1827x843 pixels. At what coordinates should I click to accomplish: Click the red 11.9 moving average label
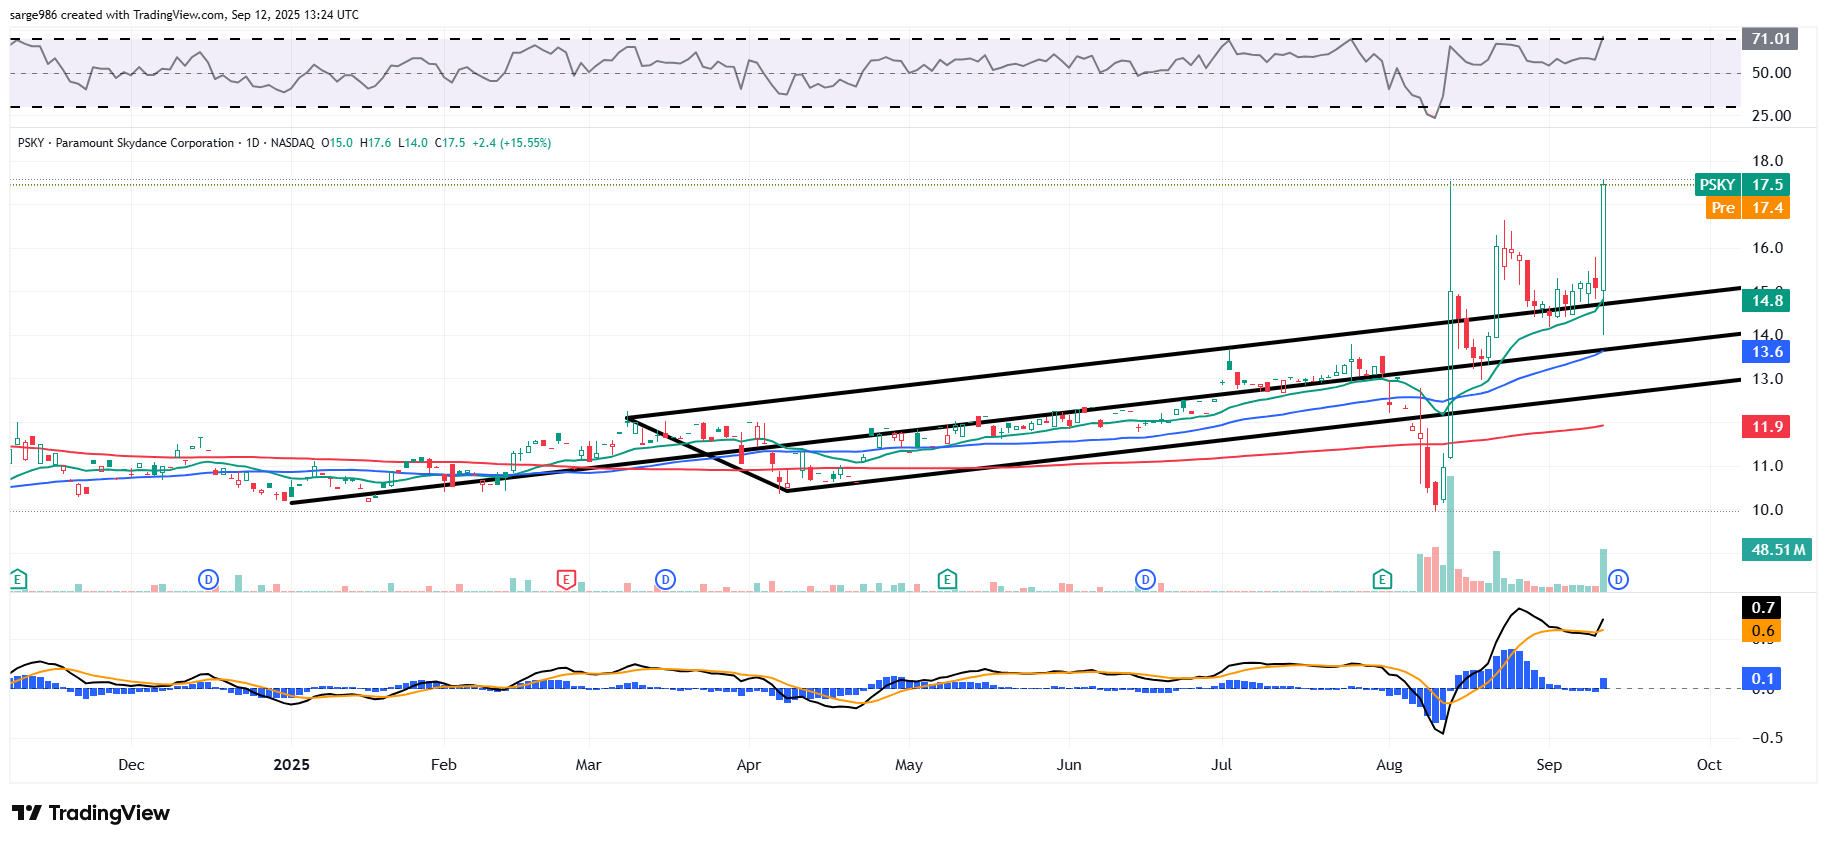coord(1766,427)
